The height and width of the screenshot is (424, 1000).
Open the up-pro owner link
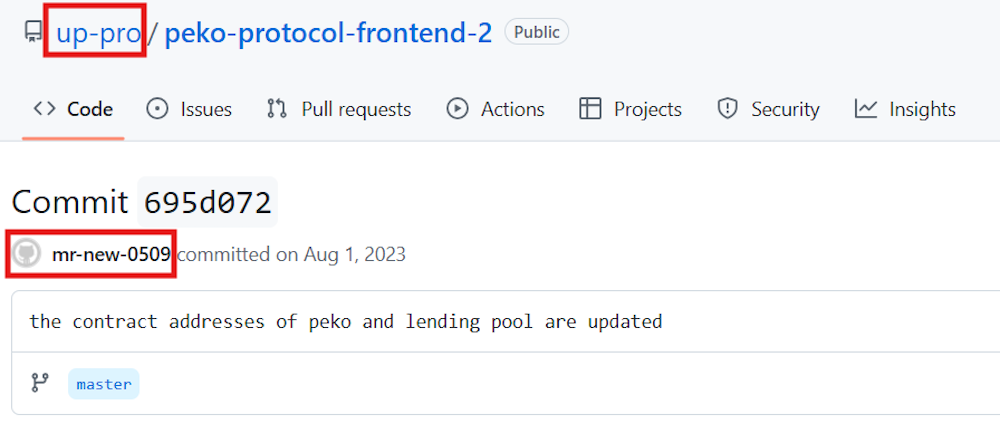(98, 33)
